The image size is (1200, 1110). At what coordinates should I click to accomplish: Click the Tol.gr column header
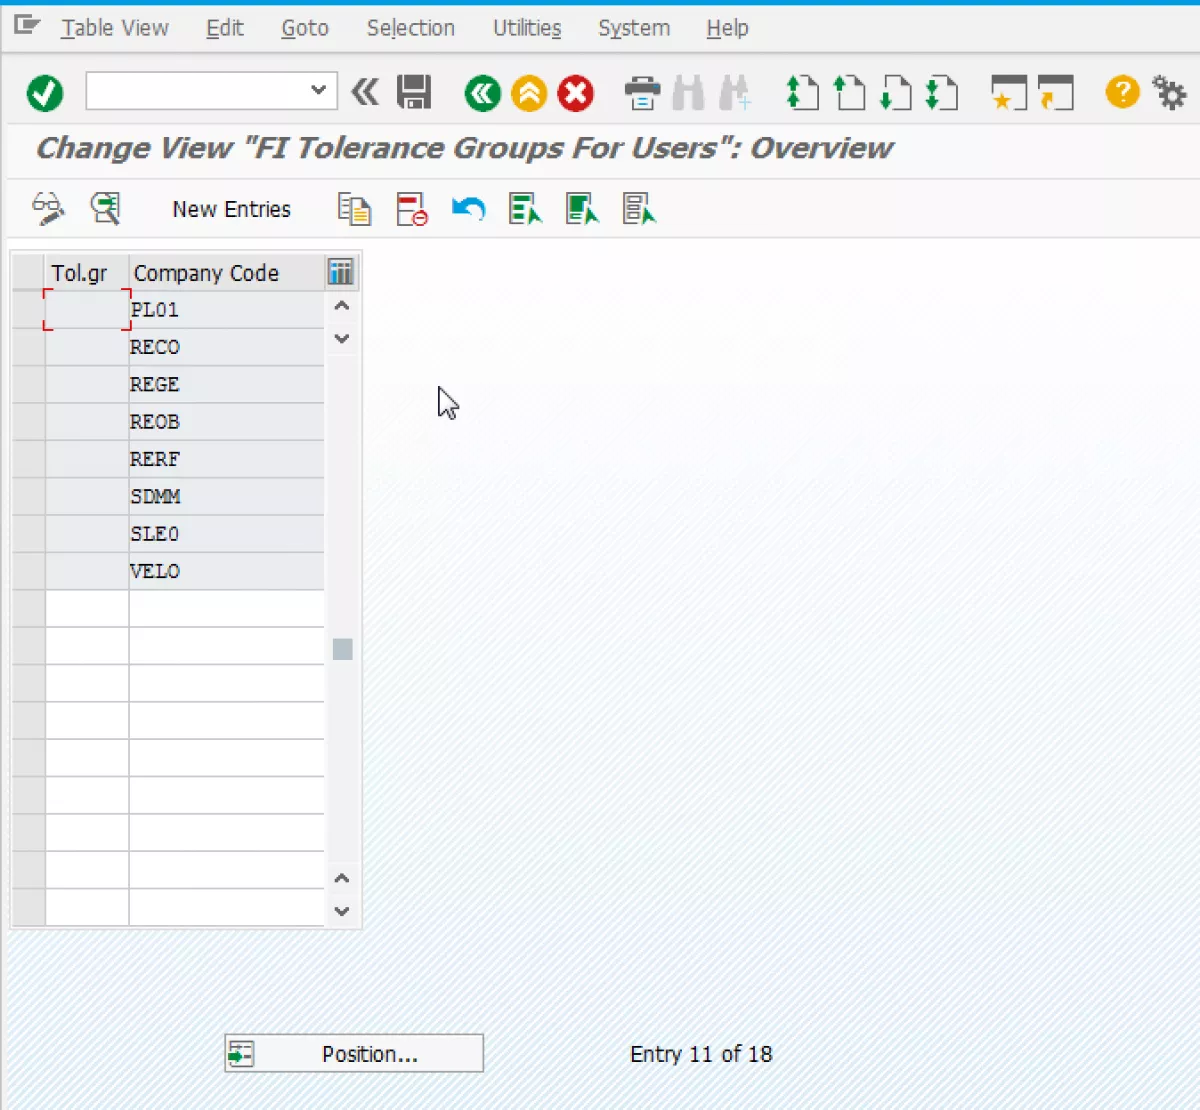pyautogui.click(x=87, y=273)
